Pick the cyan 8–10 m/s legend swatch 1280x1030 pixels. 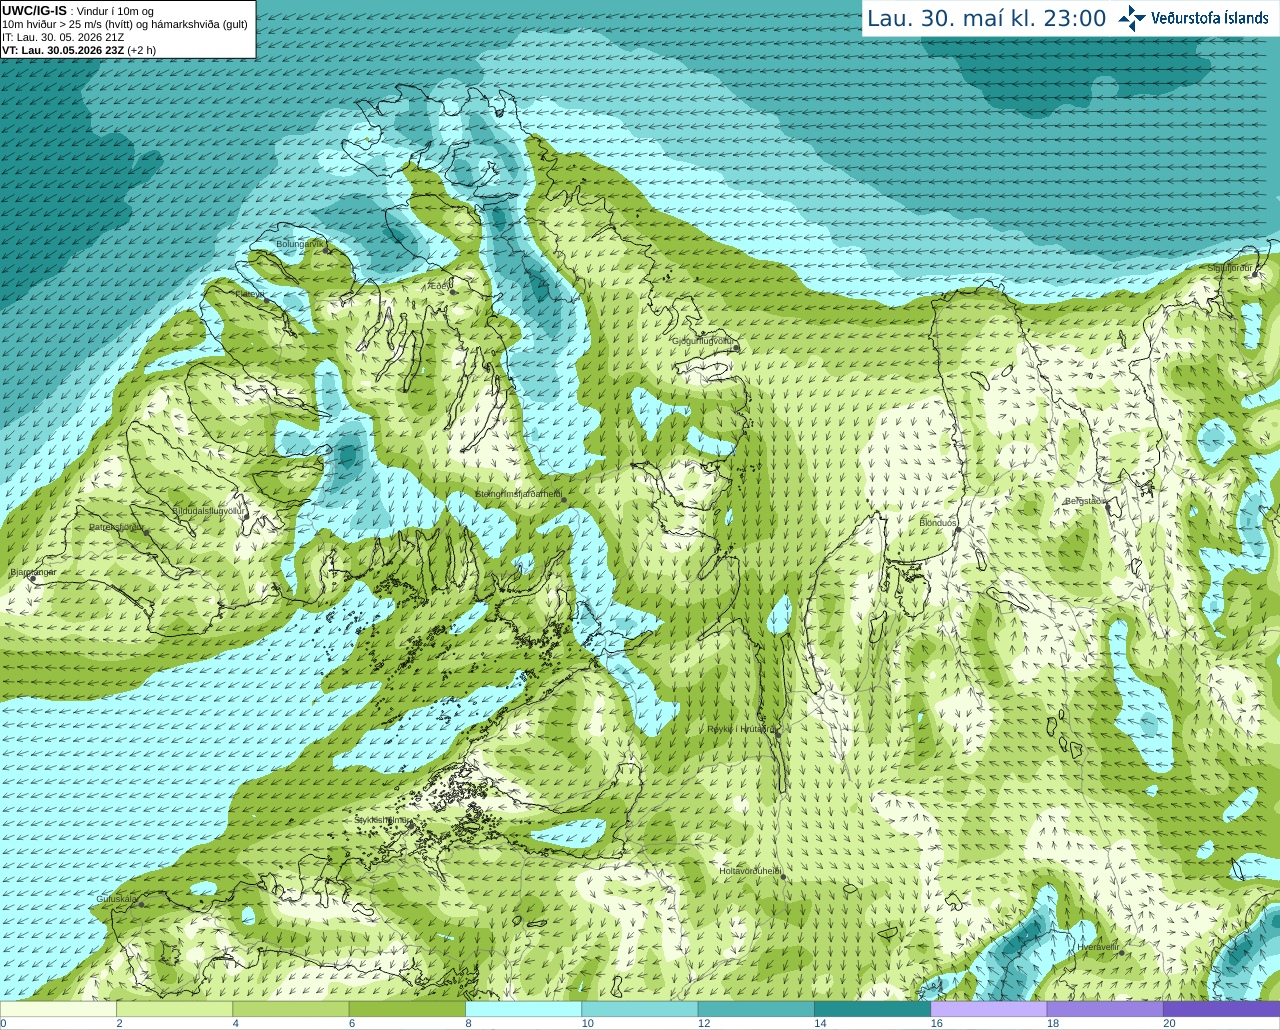(x=523, y=1009)
